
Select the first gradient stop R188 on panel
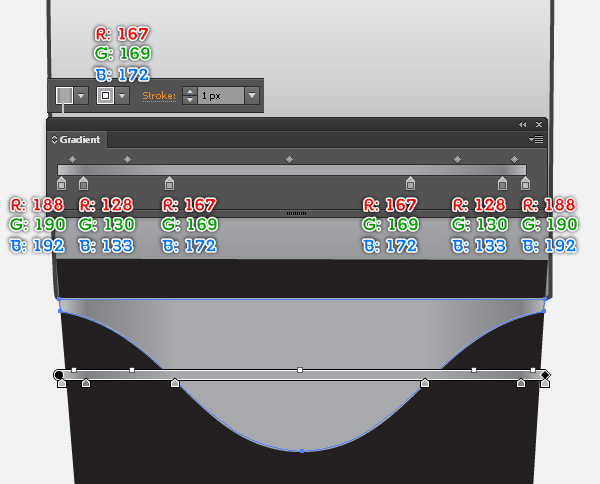coord(61,183)
